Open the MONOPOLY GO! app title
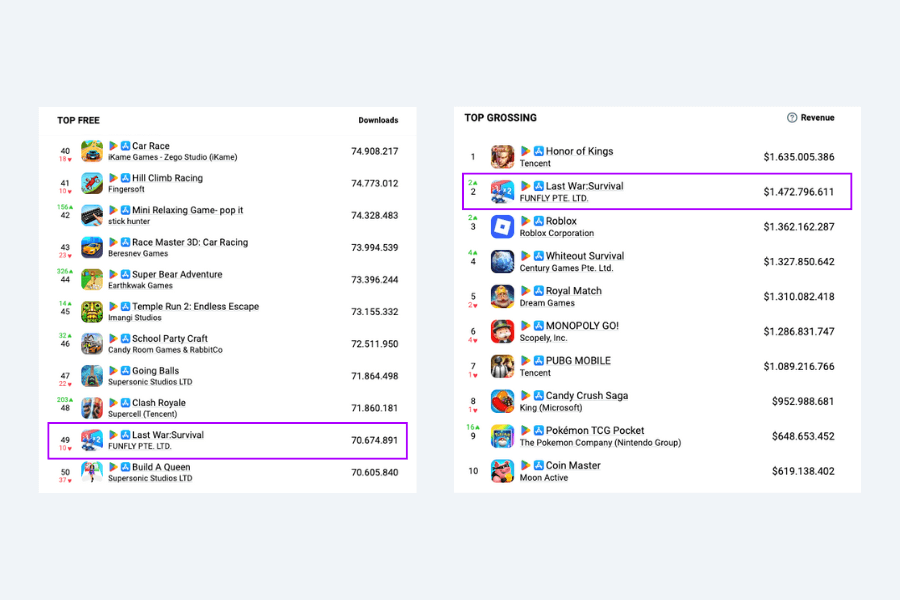The height and width of the screenshot is (600, 900). point(582,326)
